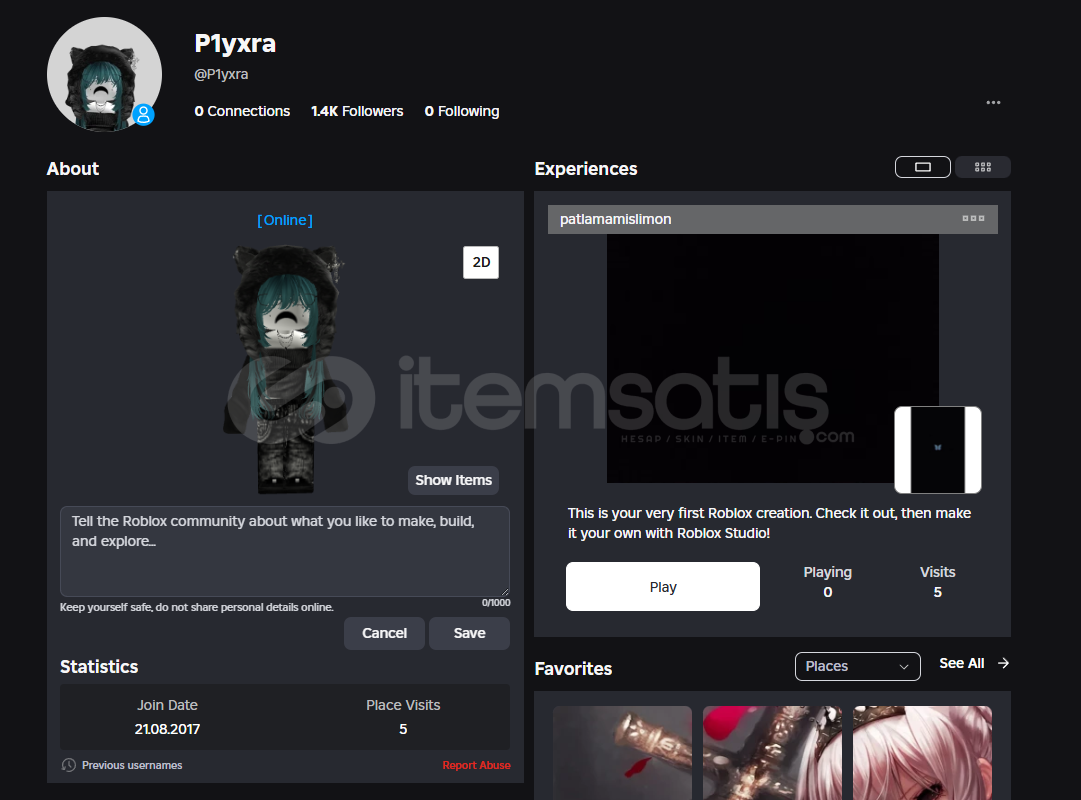This screenshot has height=800, width=1081.
Task: Open the pink-haired favorite place thumbnail
Action: coord(922,752)
